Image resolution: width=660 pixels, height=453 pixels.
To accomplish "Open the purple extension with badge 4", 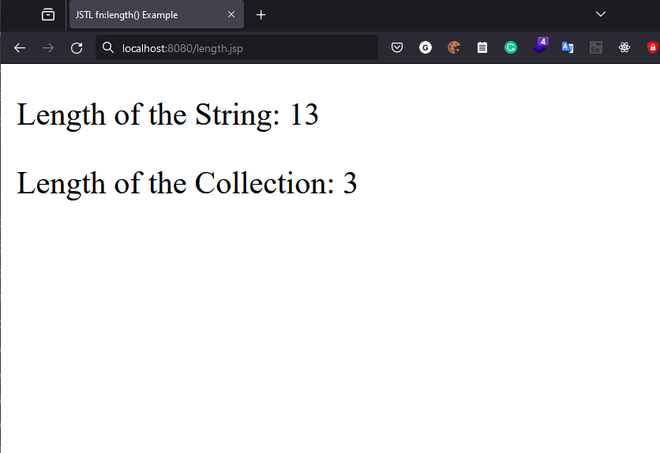I will (540, 46).
